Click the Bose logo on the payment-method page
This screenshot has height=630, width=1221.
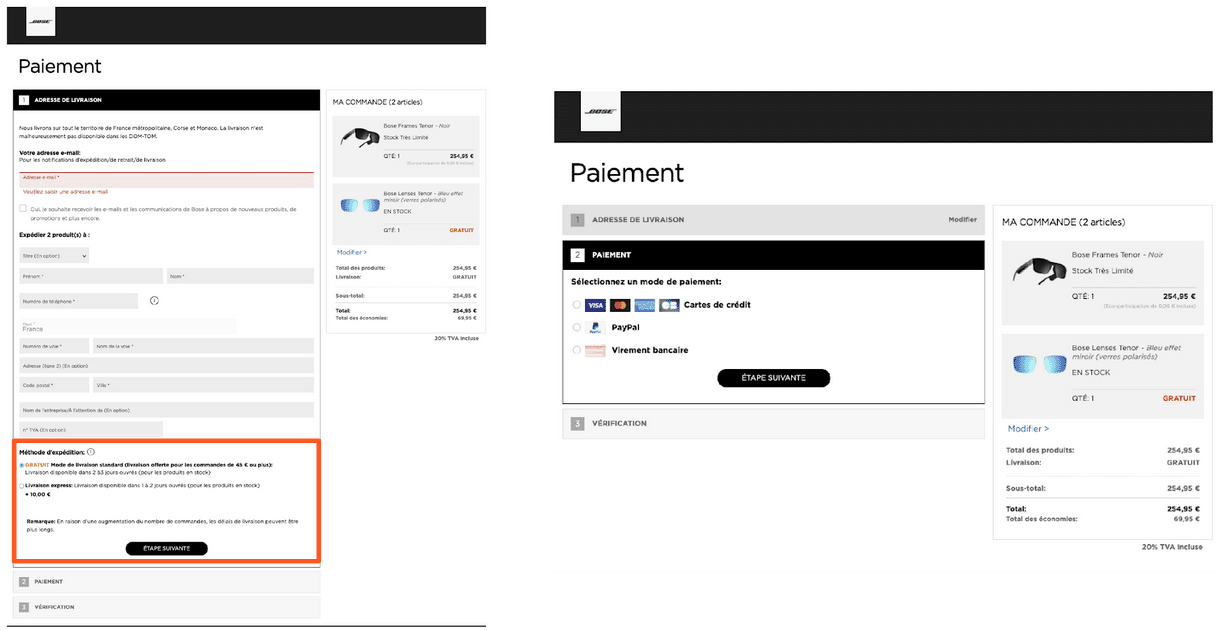point(601,112)
